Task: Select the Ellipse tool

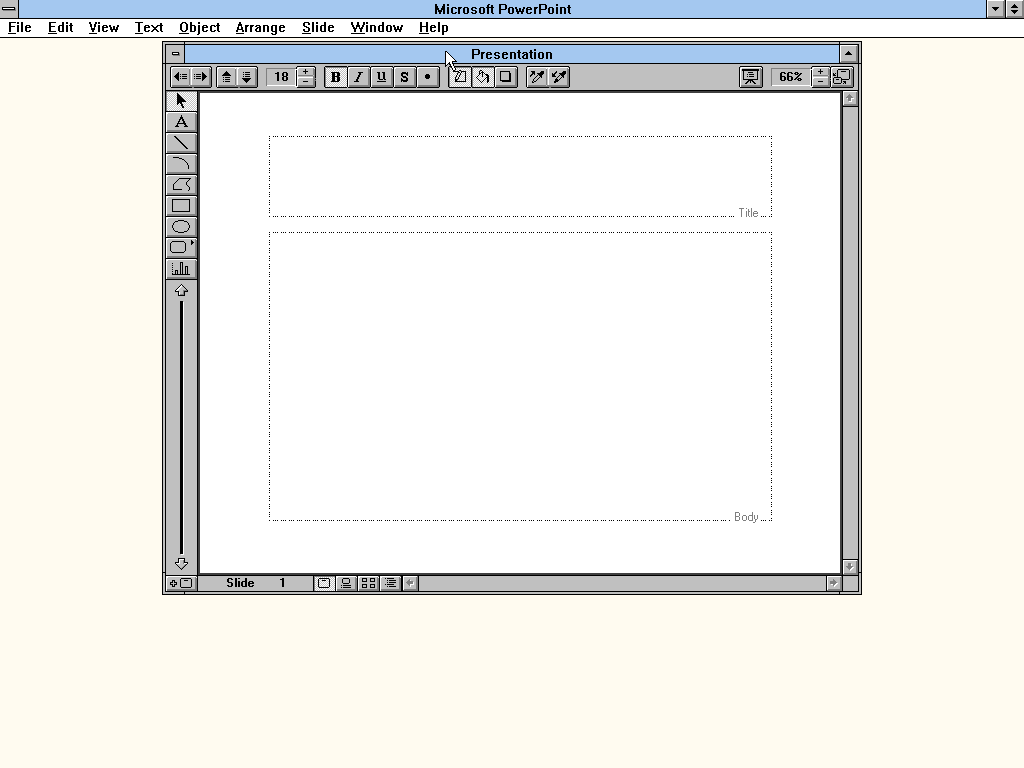Action: pyautogui.click(x=181, y=226)
